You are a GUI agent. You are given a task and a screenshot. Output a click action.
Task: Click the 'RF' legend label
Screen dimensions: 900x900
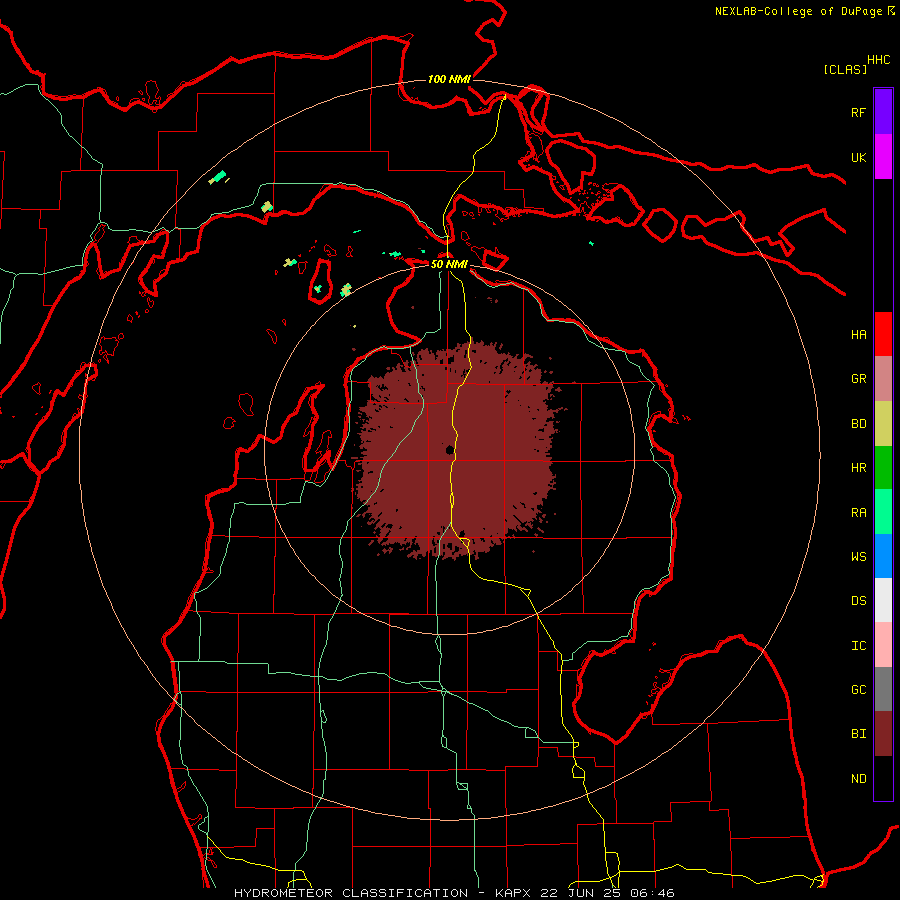858,112
